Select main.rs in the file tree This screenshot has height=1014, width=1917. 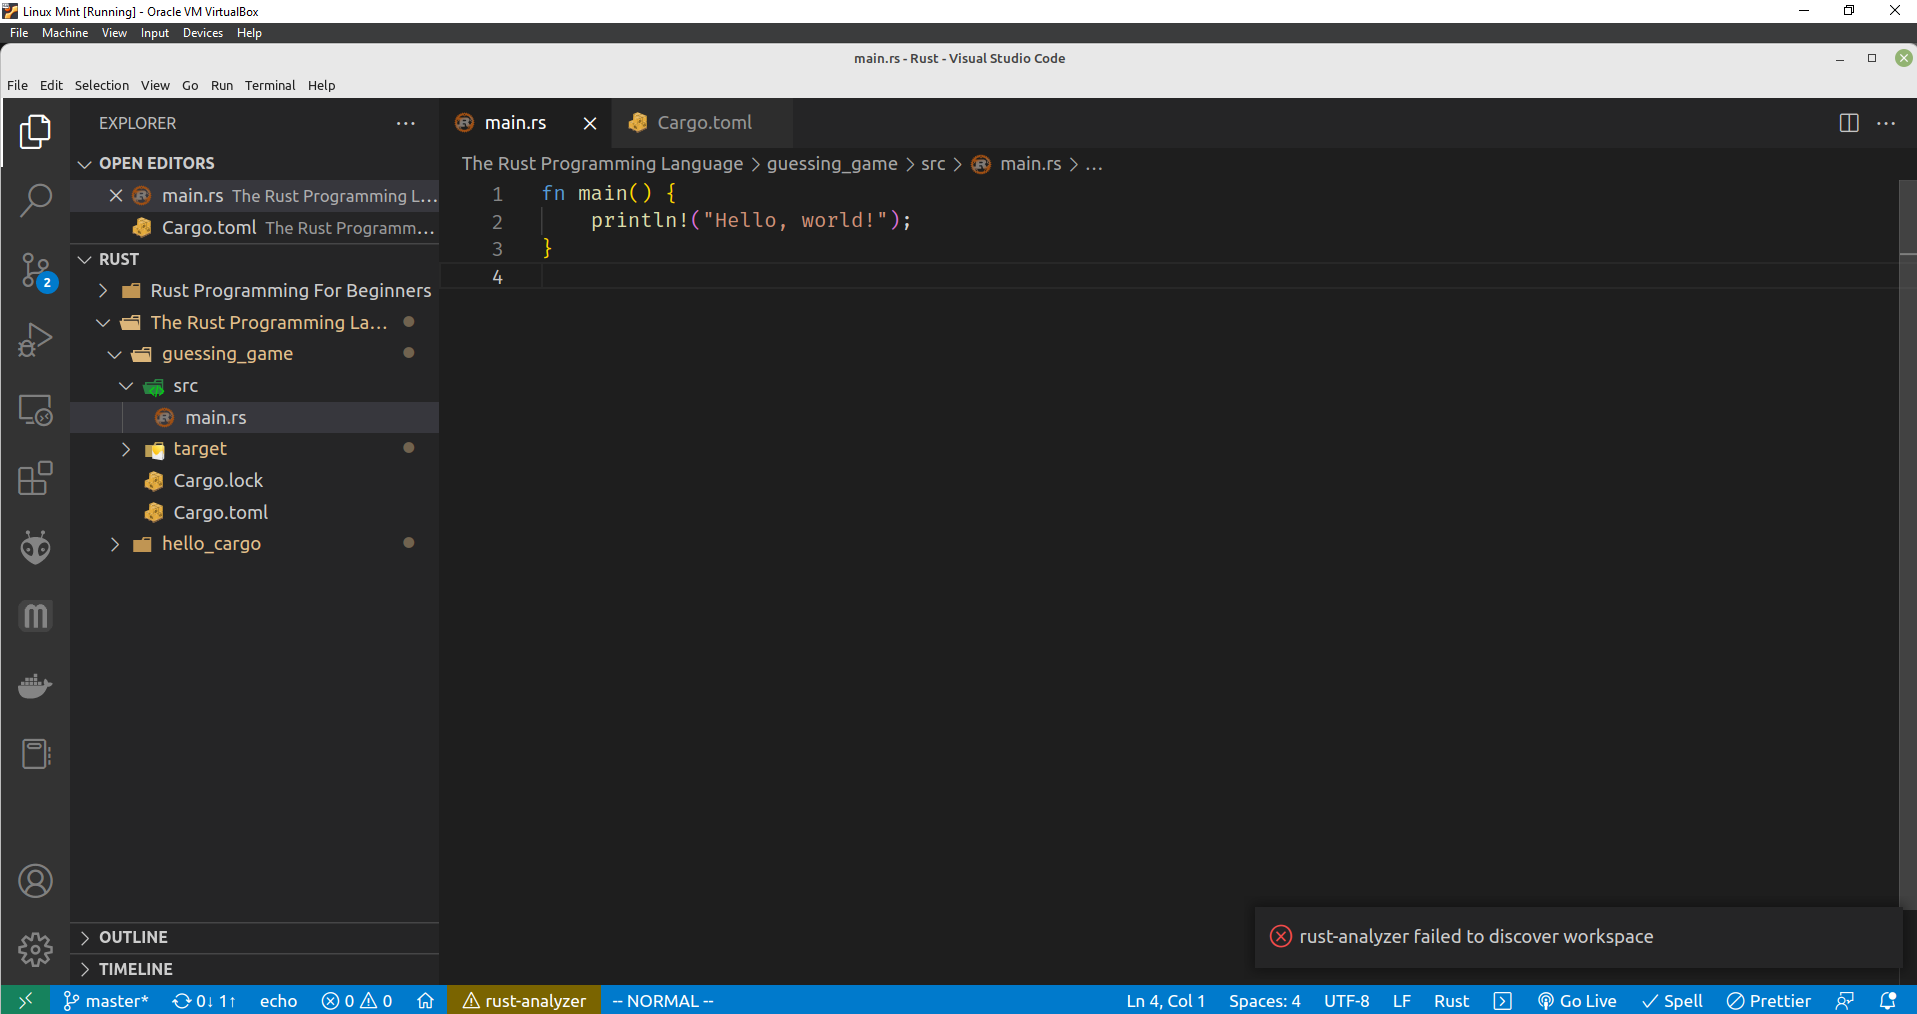point(255,417)
